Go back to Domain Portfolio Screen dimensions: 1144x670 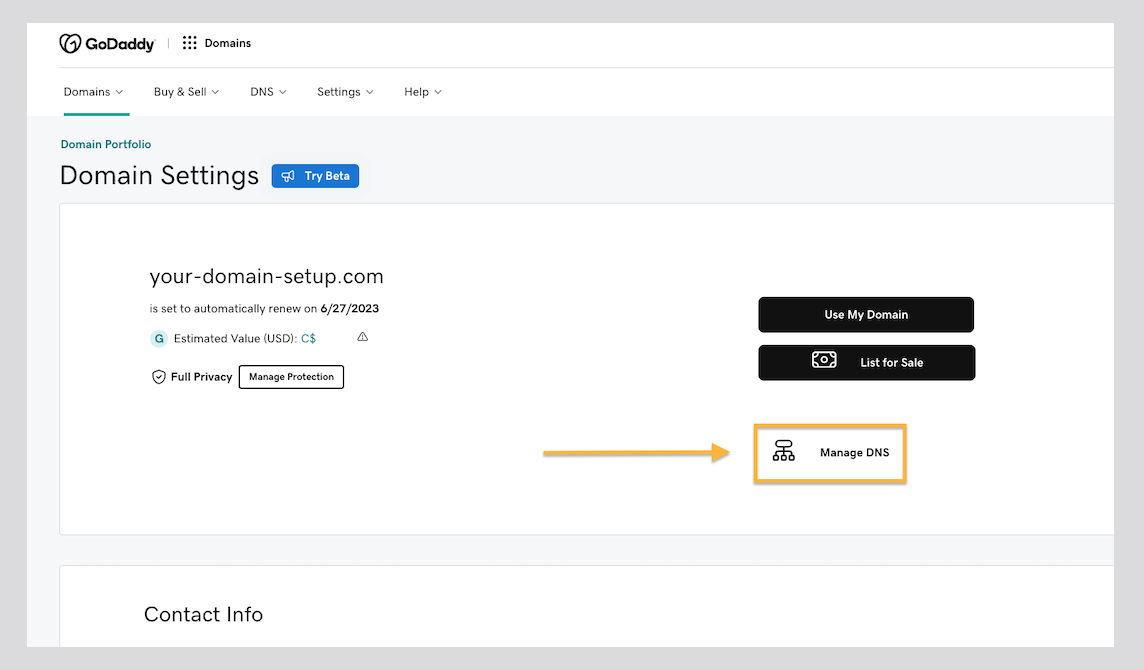[x=105, y=144]
